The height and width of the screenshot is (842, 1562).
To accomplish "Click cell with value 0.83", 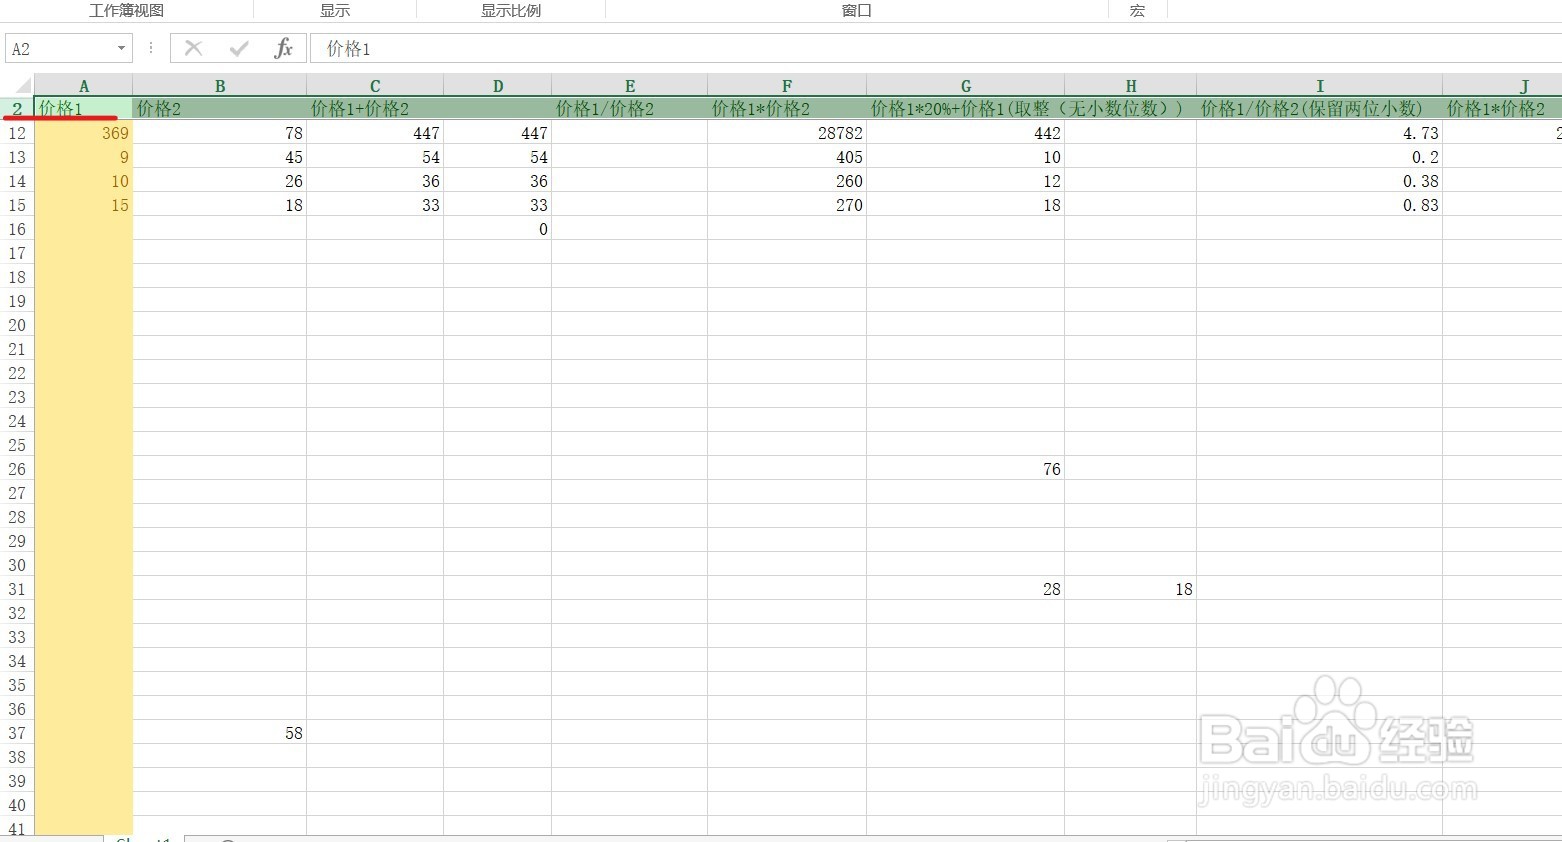I will (x=1320, y=205).
